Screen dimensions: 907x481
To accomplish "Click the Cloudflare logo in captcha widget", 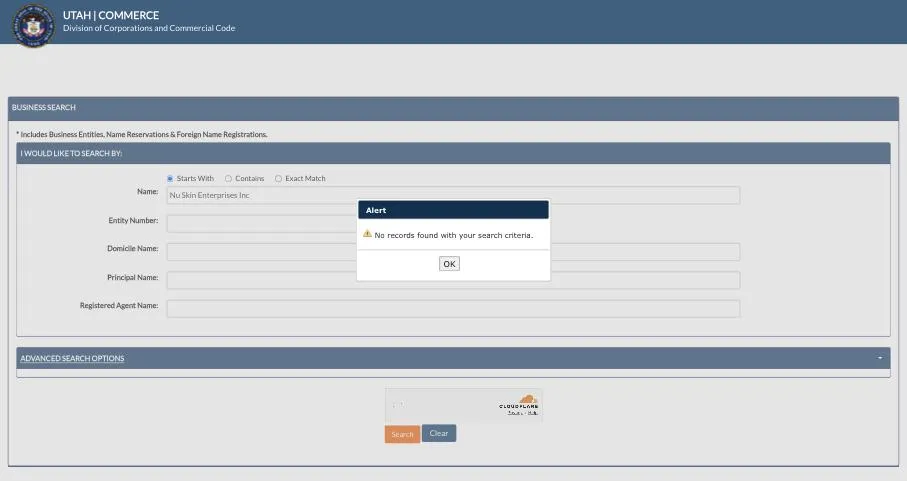I will (x=519, y=402).
